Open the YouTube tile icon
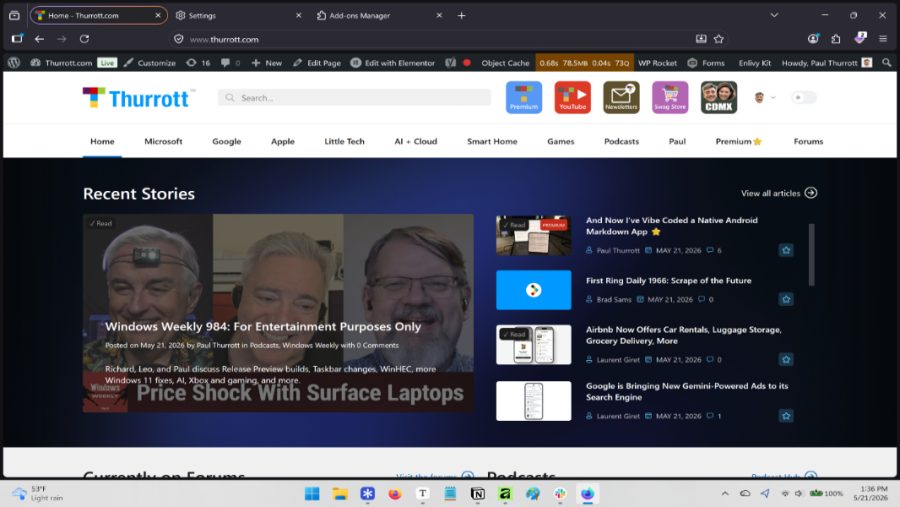The width and height of the screenshot is (900, 507). coord(572,97)
